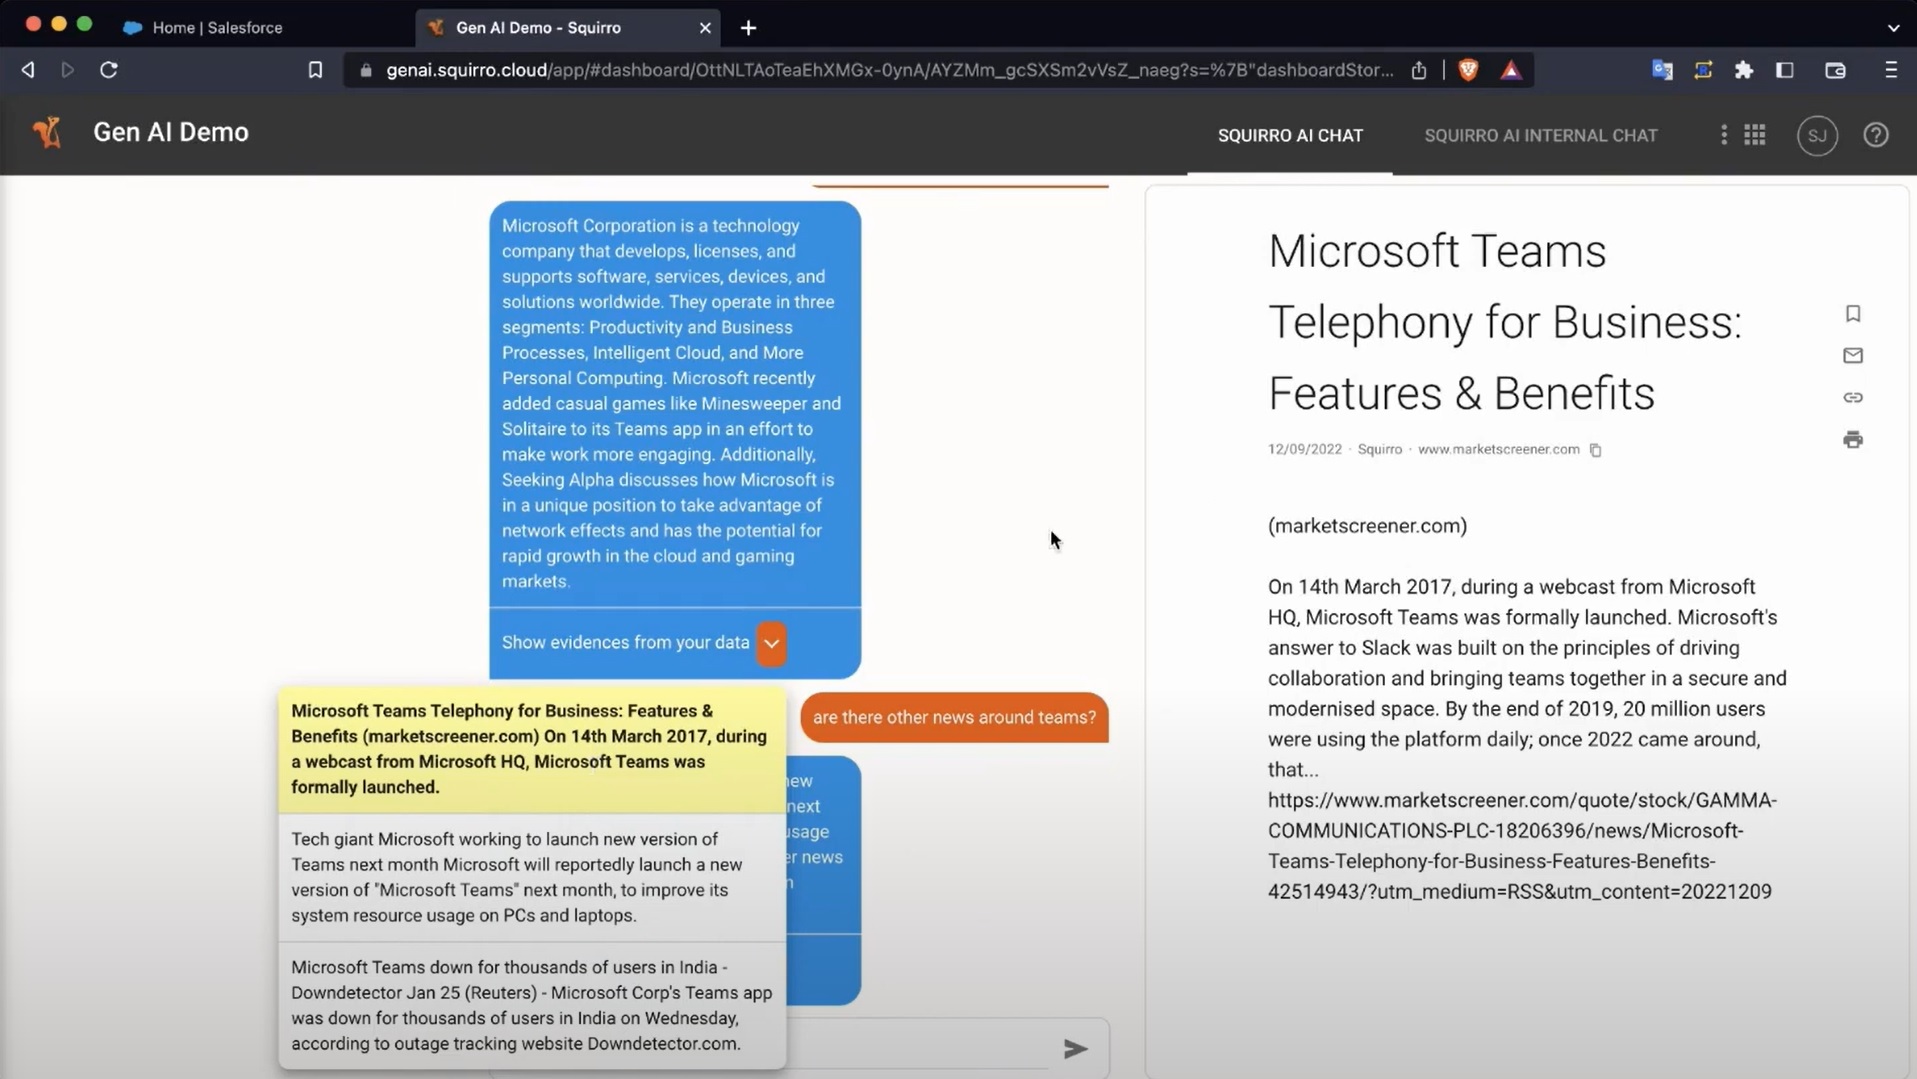Open the vertical three-dot options menu

coord(1723,135)
